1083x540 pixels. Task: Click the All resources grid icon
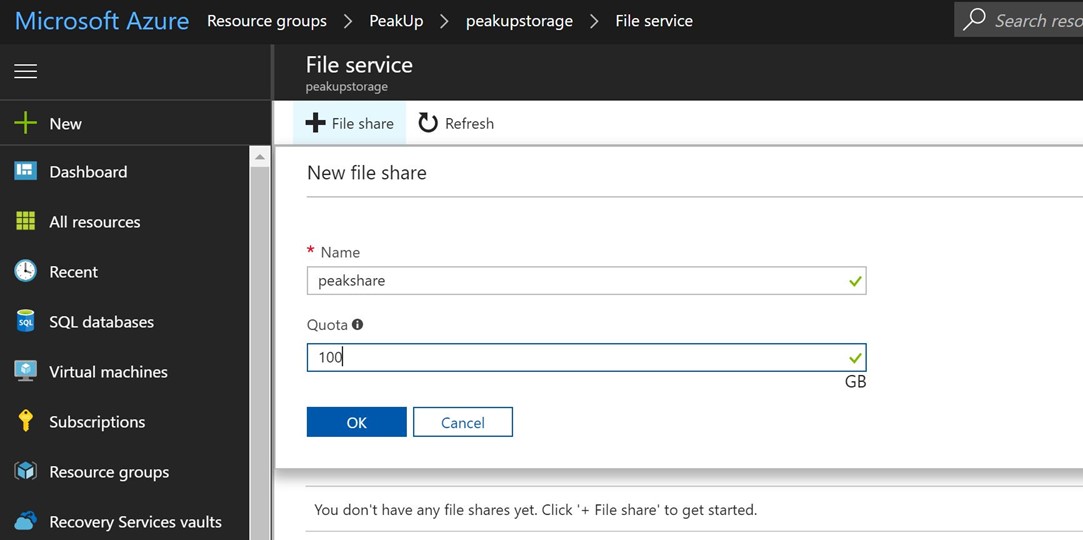(26, 222)
